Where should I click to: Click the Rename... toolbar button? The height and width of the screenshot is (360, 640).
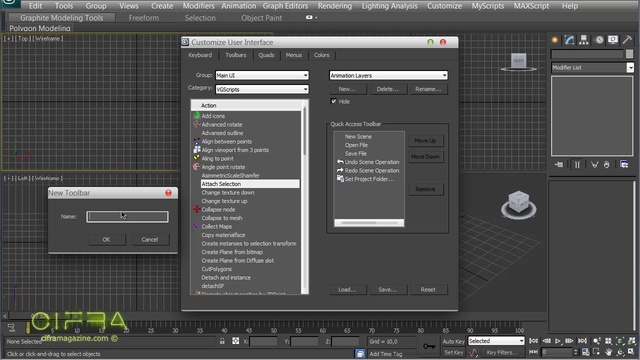(x=428, y=89)
